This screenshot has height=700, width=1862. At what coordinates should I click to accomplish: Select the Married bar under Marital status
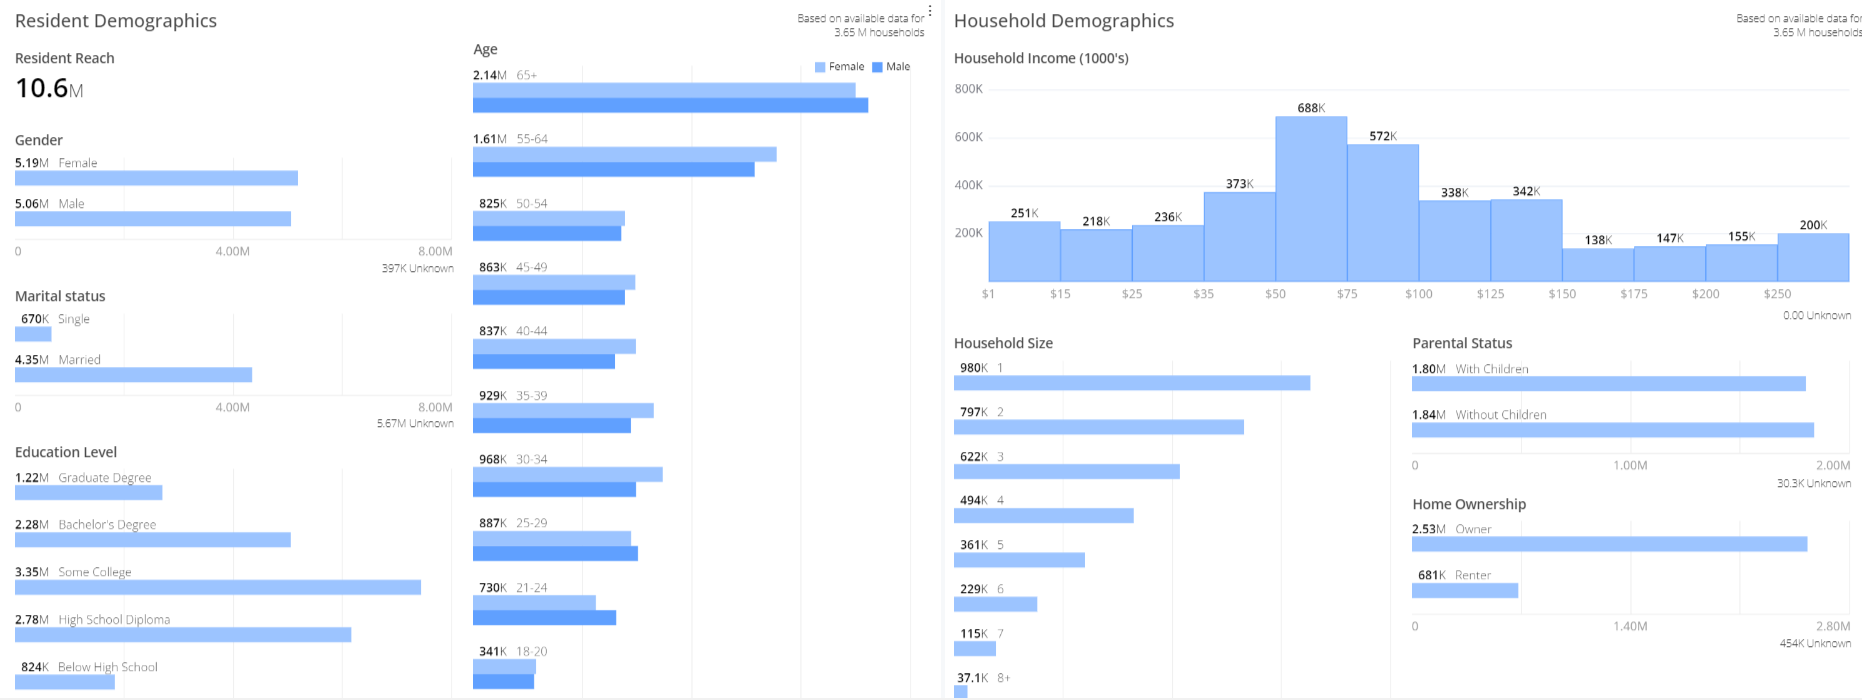coord(133,375)
